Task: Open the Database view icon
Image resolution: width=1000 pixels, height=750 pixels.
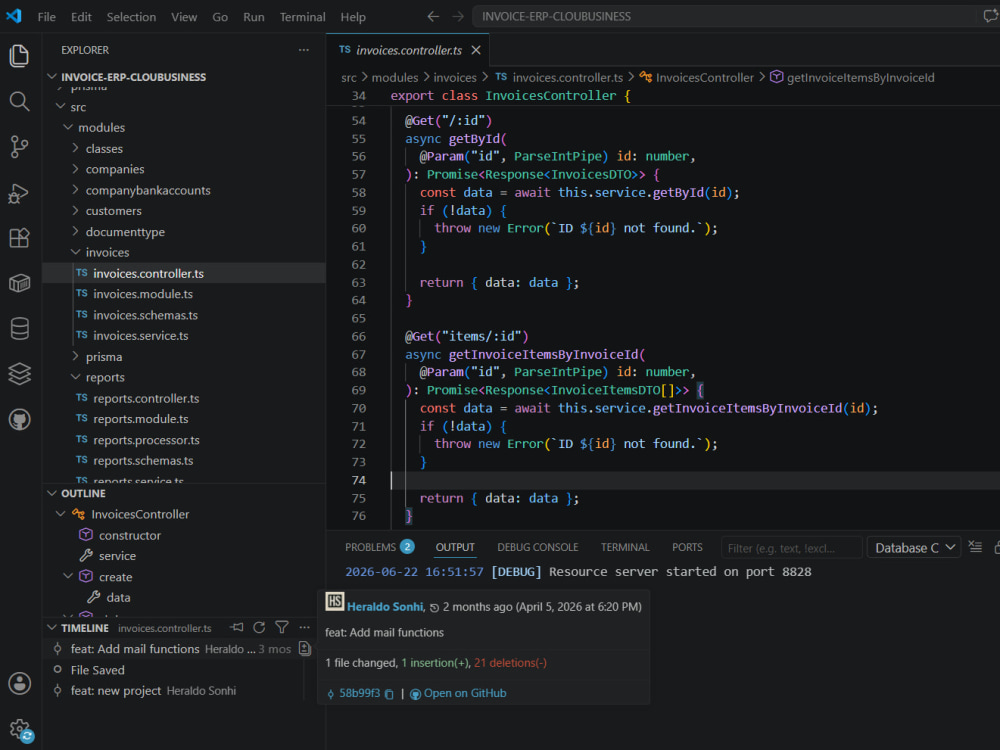Action: coord(19,329)
